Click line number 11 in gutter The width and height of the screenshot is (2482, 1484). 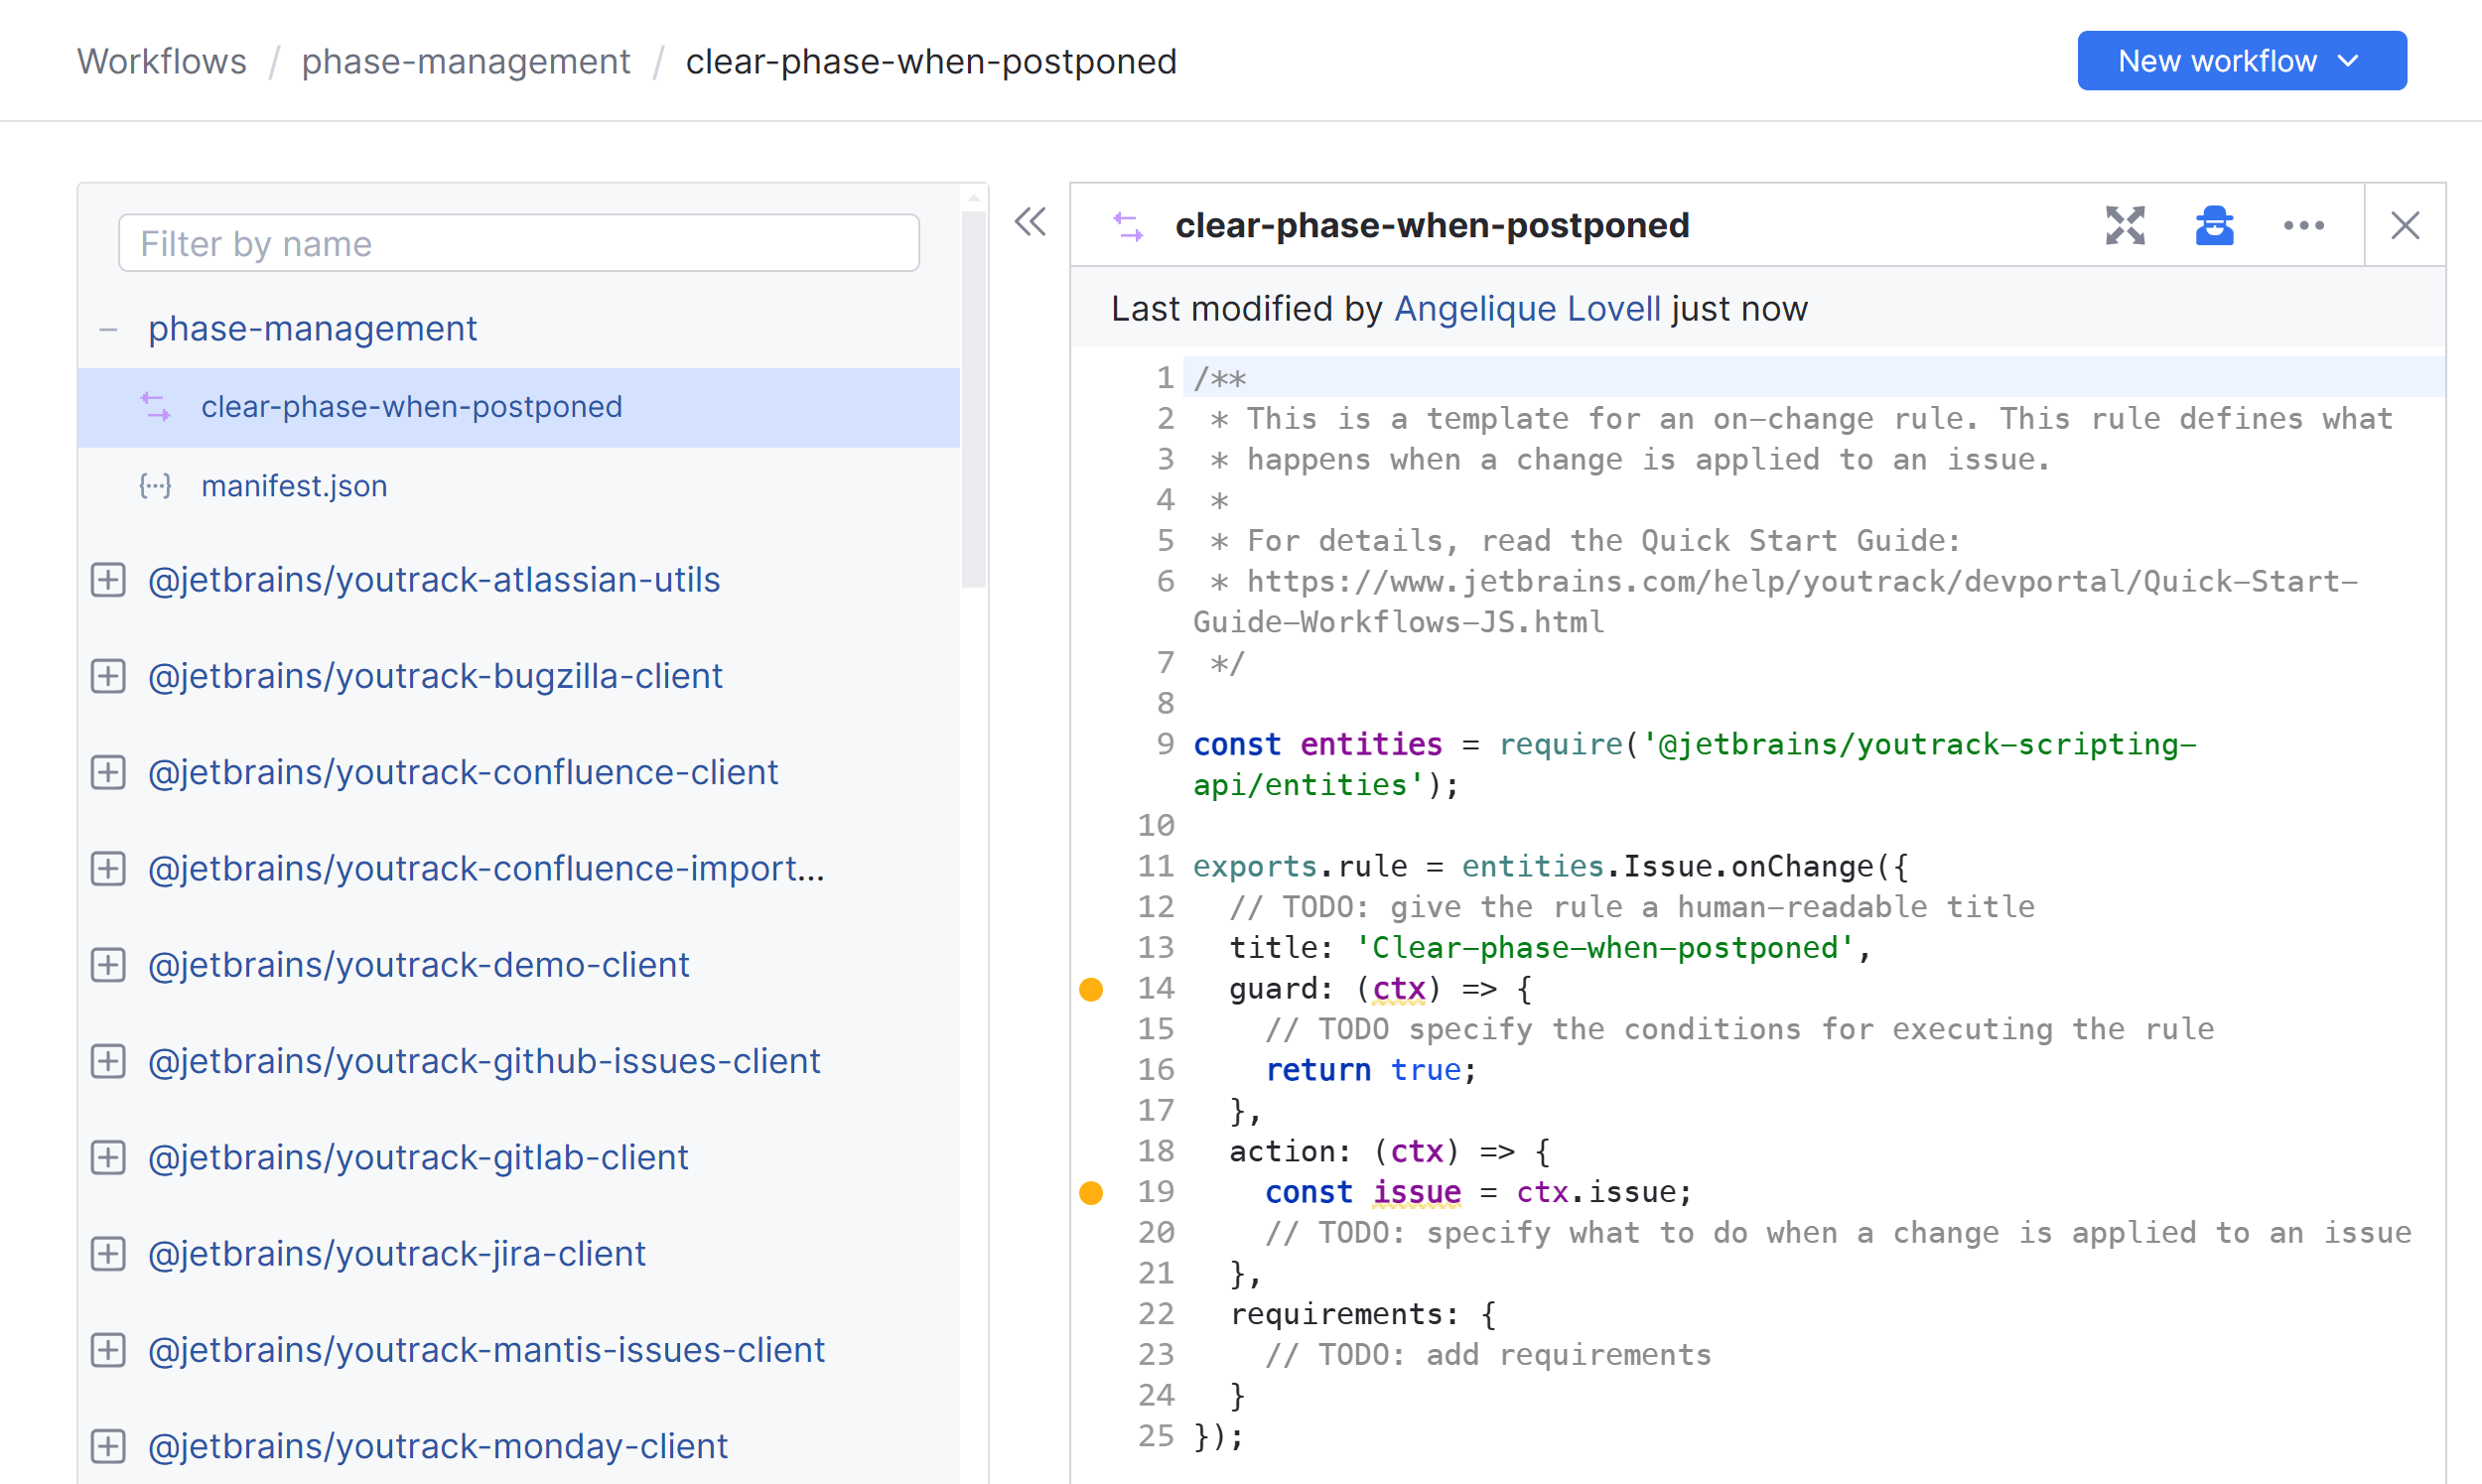(1155, 866)
